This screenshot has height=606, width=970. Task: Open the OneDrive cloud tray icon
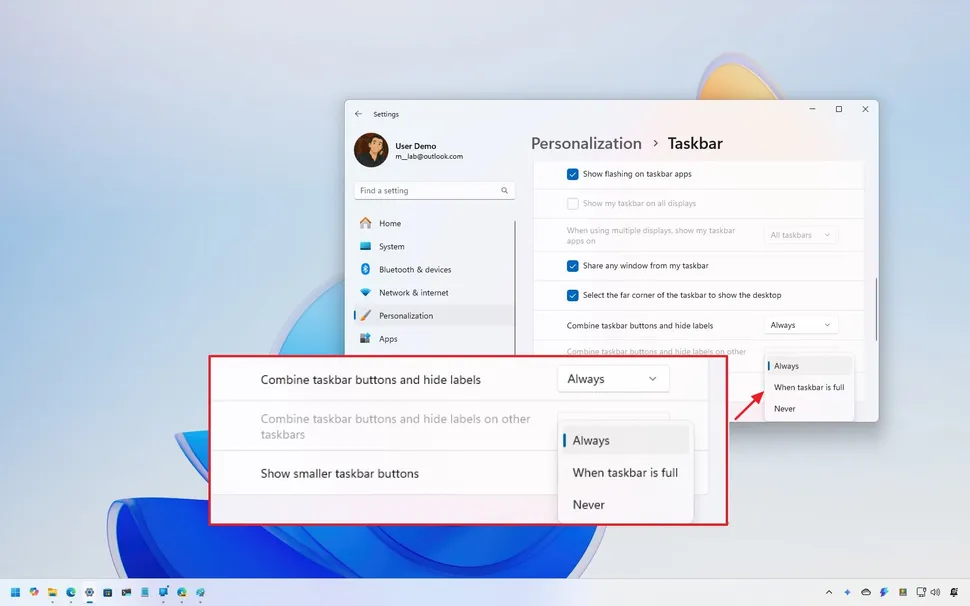point(866,592)
